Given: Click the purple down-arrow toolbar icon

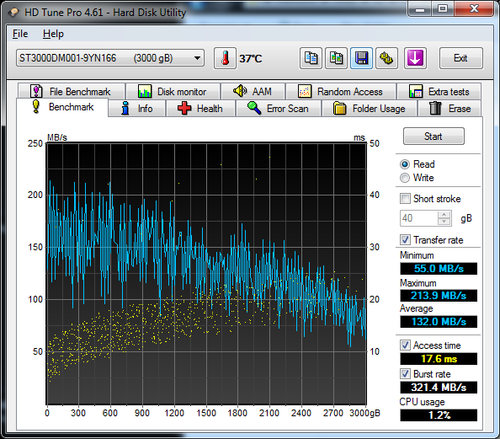Looking at the screenshot, I should [415, 58].
